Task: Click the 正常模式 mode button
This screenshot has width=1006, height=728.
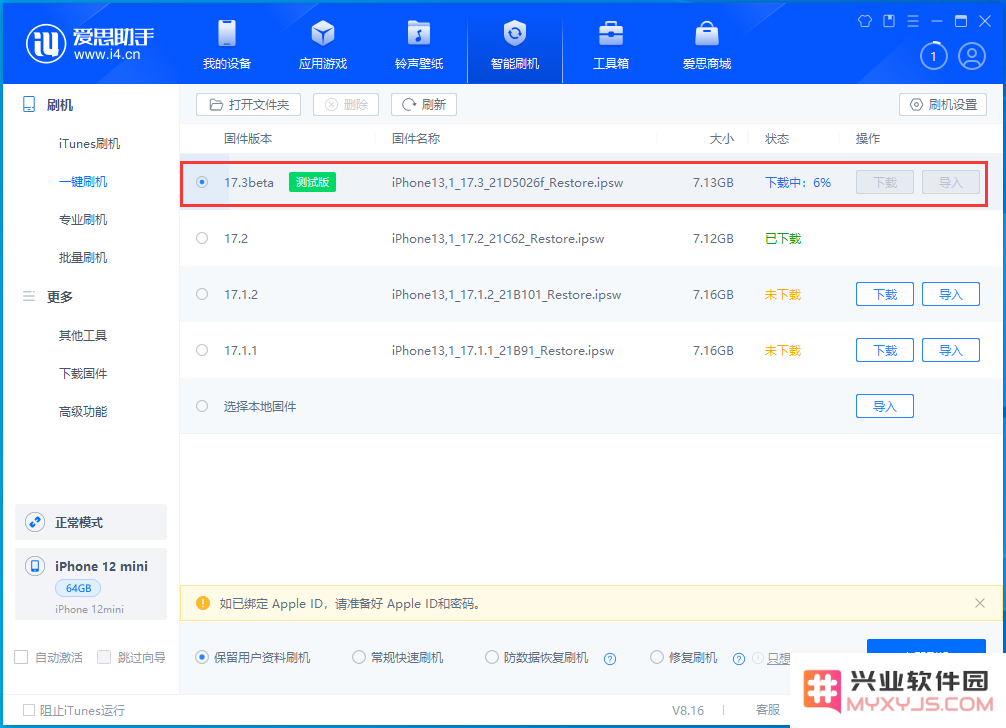Action: [90, 522]
